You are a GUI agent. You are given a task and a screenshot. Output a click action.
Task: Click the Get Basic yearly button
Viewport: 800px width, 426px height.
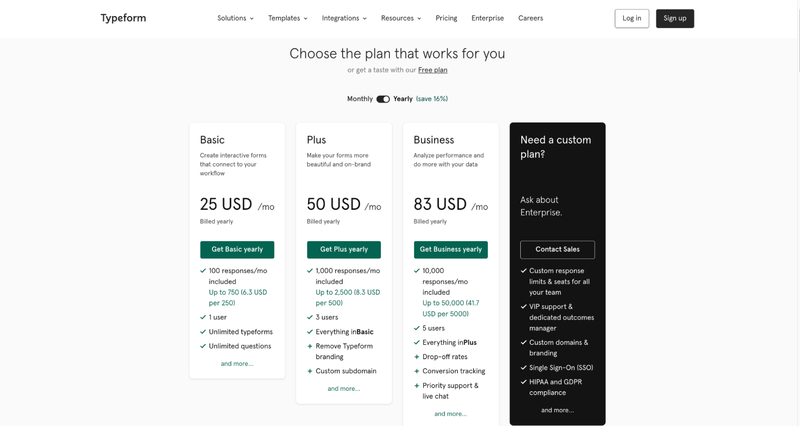[x=237, y=249]
